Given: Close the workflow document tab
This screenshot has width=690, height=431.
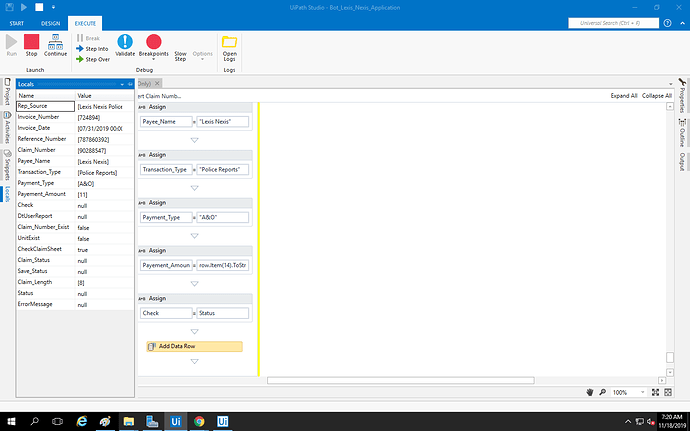Looking at the screenshot, I should (x=157, y=83).
